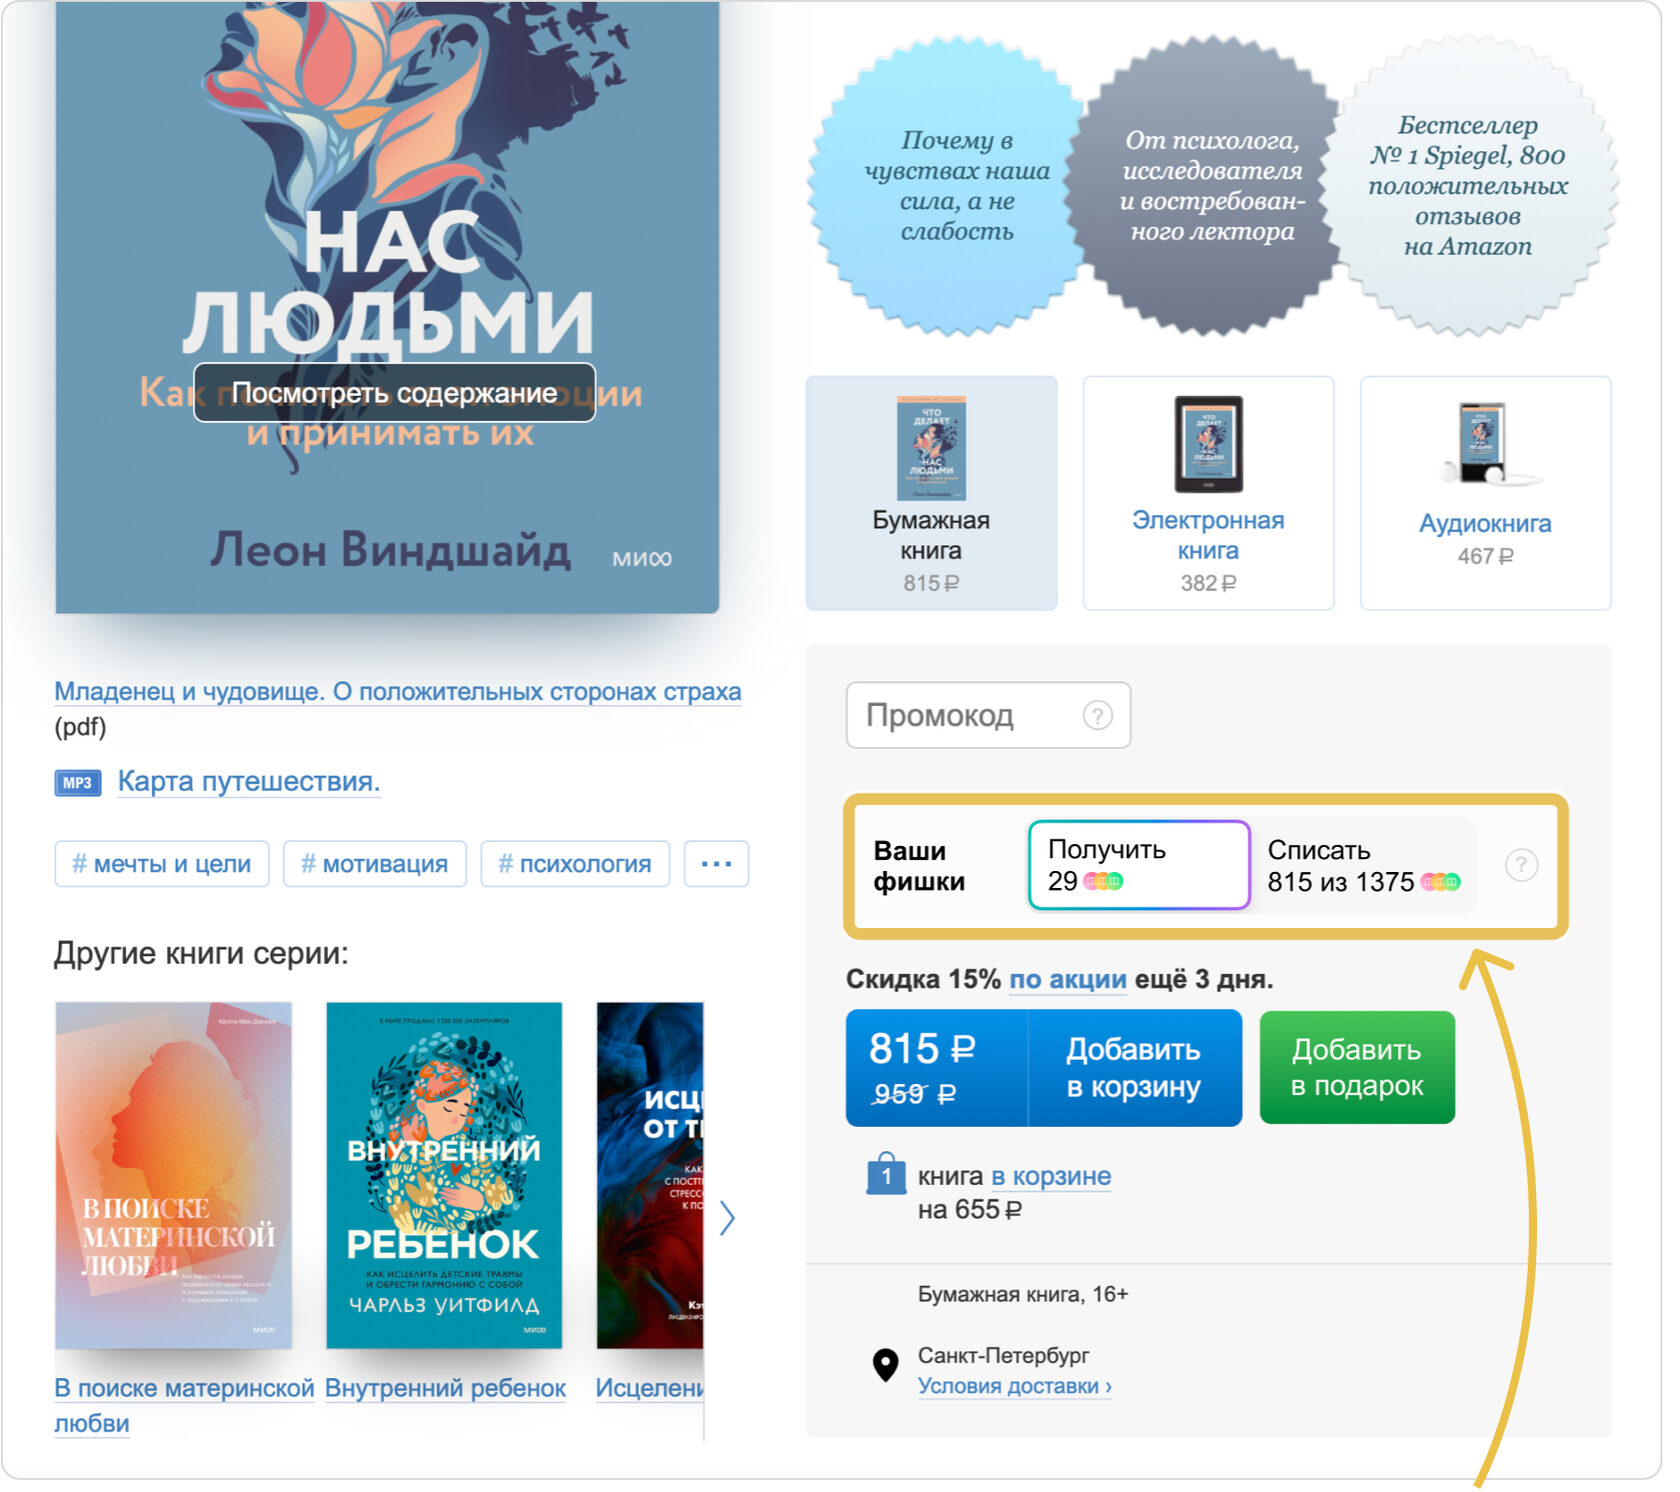Image resolution: width=1680 pixels, height=1492 pixels.
Task: Choose the Бумажная книга format
Action: click(931, 493)
